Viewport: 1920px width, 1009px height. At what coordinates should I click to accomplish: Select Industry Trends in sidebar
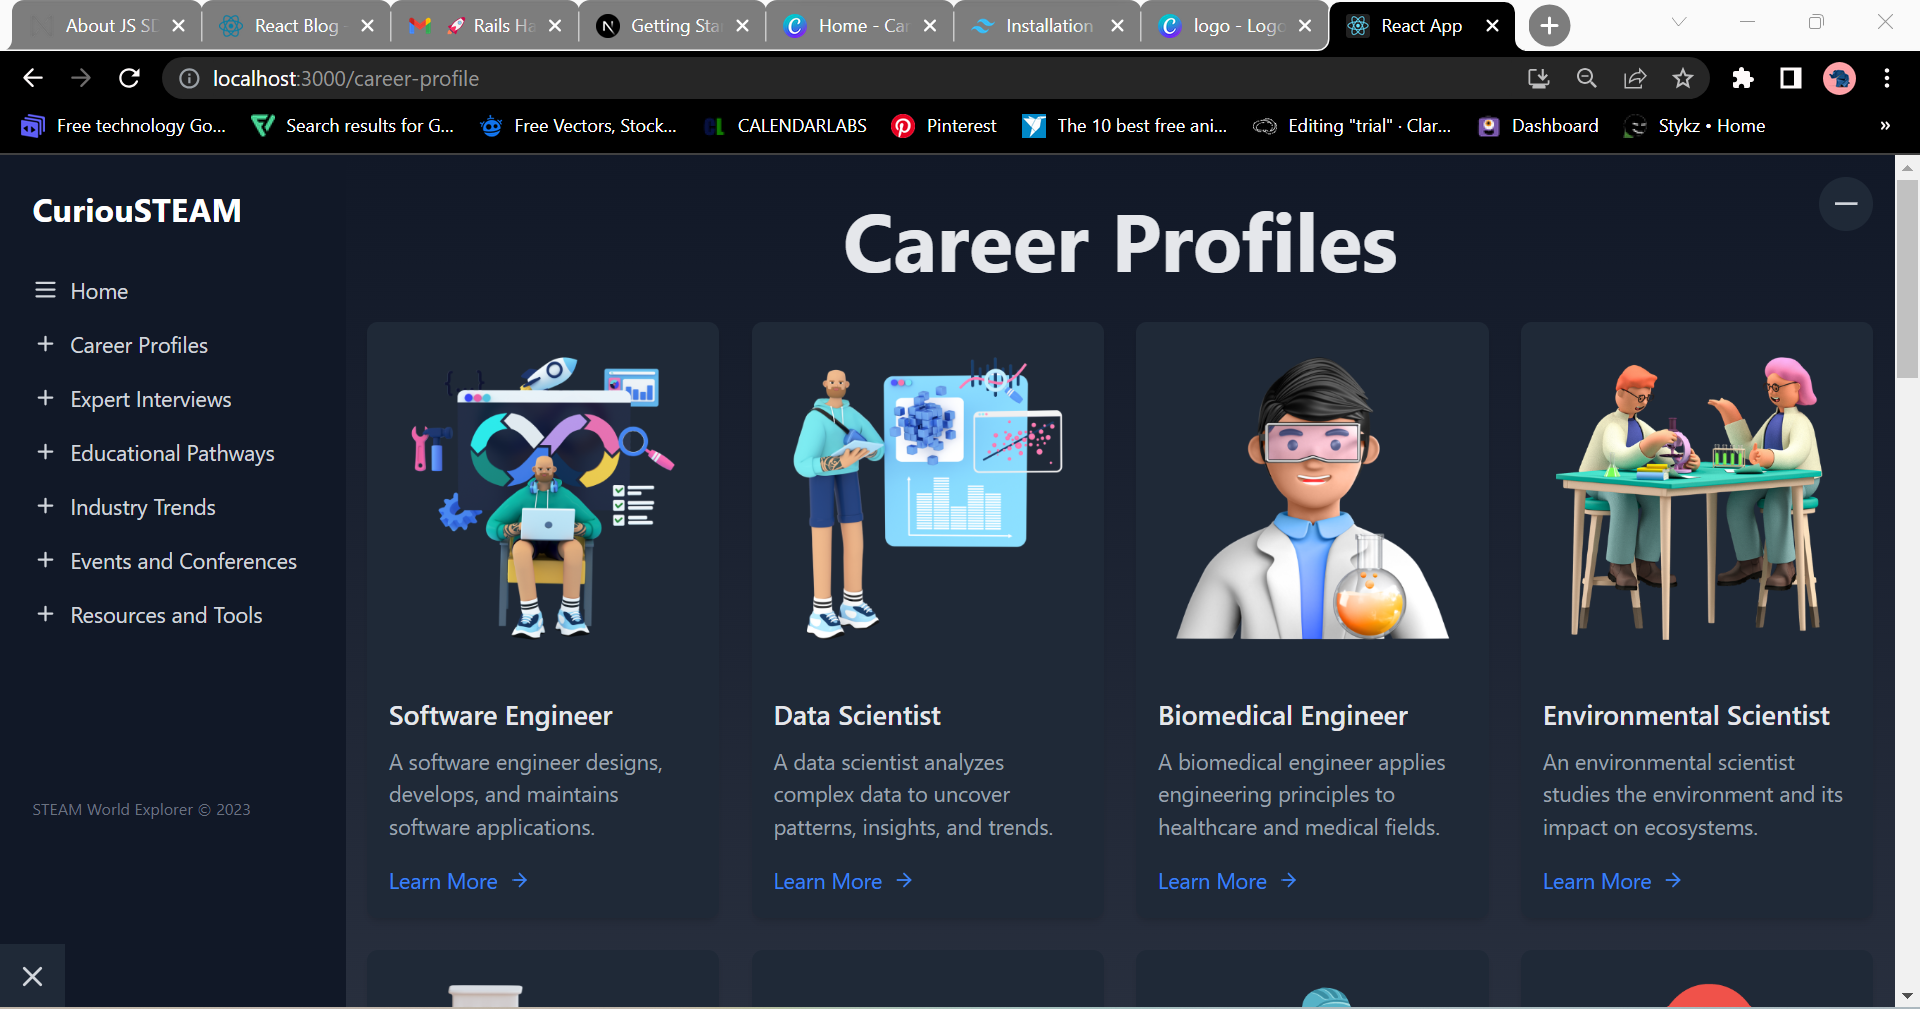point(143,507)
